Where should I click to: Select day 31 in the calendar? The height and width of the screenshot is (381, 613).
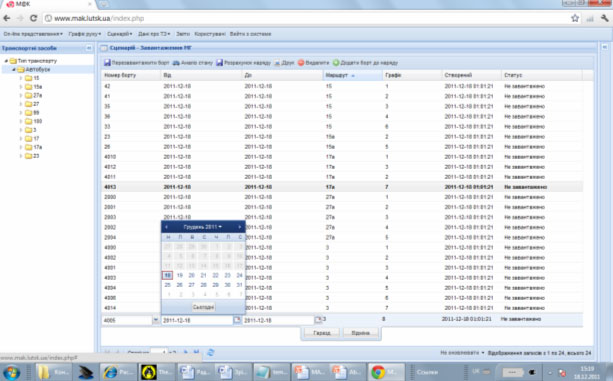click(239, 285)
